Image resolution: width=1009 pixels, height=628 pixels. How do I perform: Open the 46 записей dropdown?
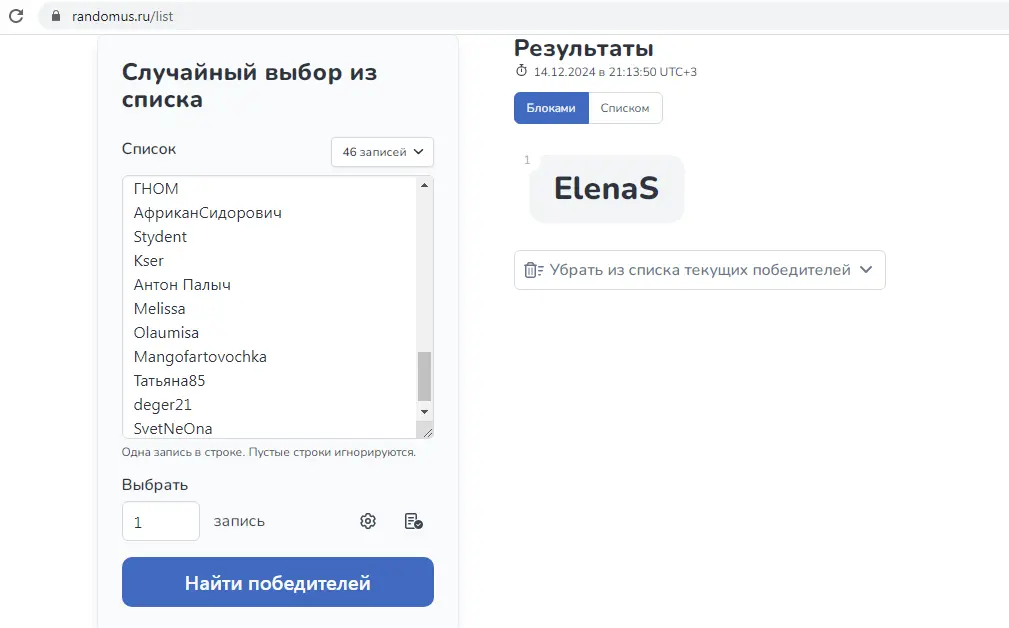[x=382, y=152]
